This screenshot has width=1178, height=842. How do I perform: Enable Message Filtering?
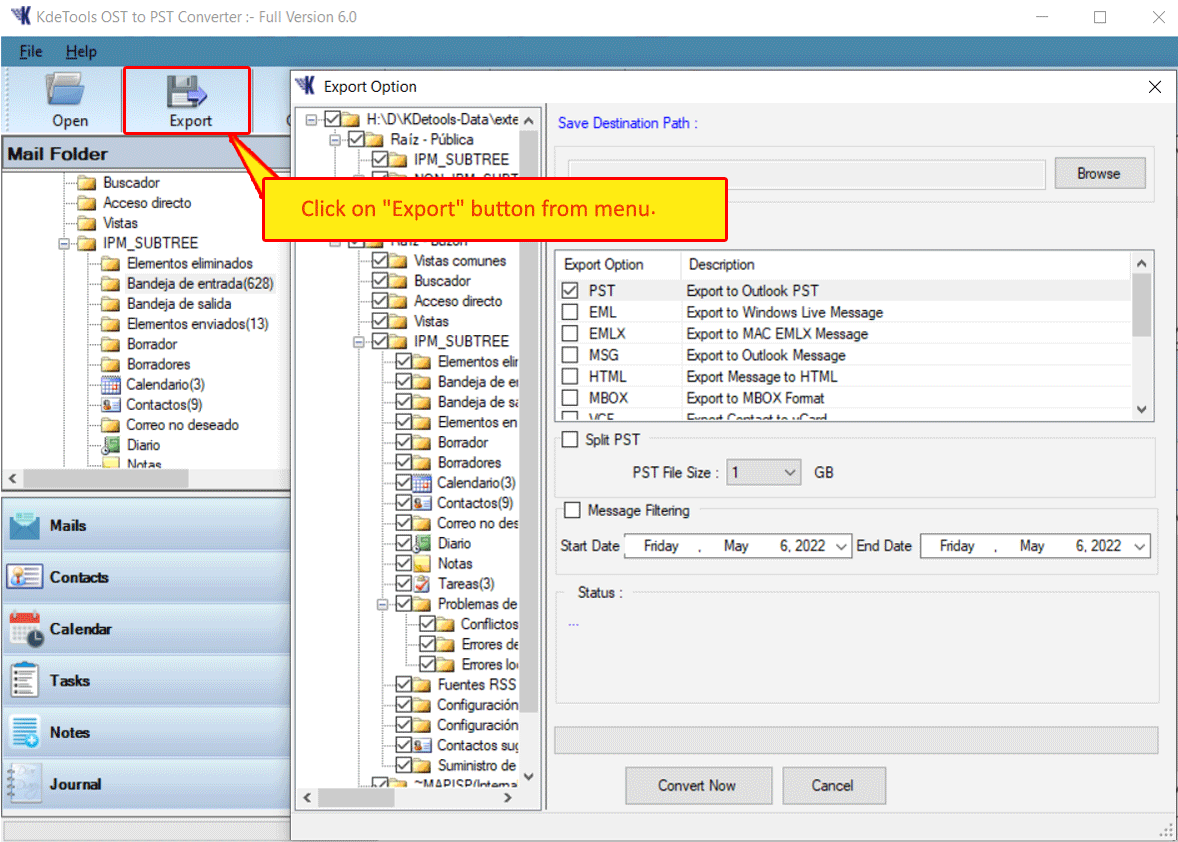(572, 510)
